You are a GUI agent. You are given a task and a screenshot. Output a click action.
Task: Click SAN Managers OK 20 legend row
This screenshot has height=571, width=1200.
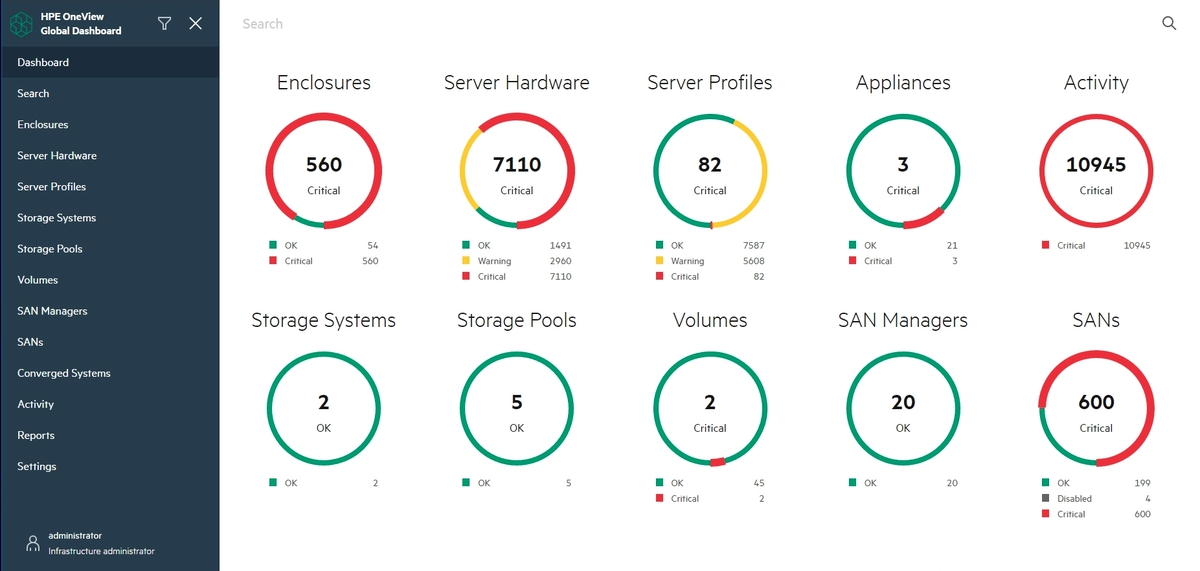(903, 483)
